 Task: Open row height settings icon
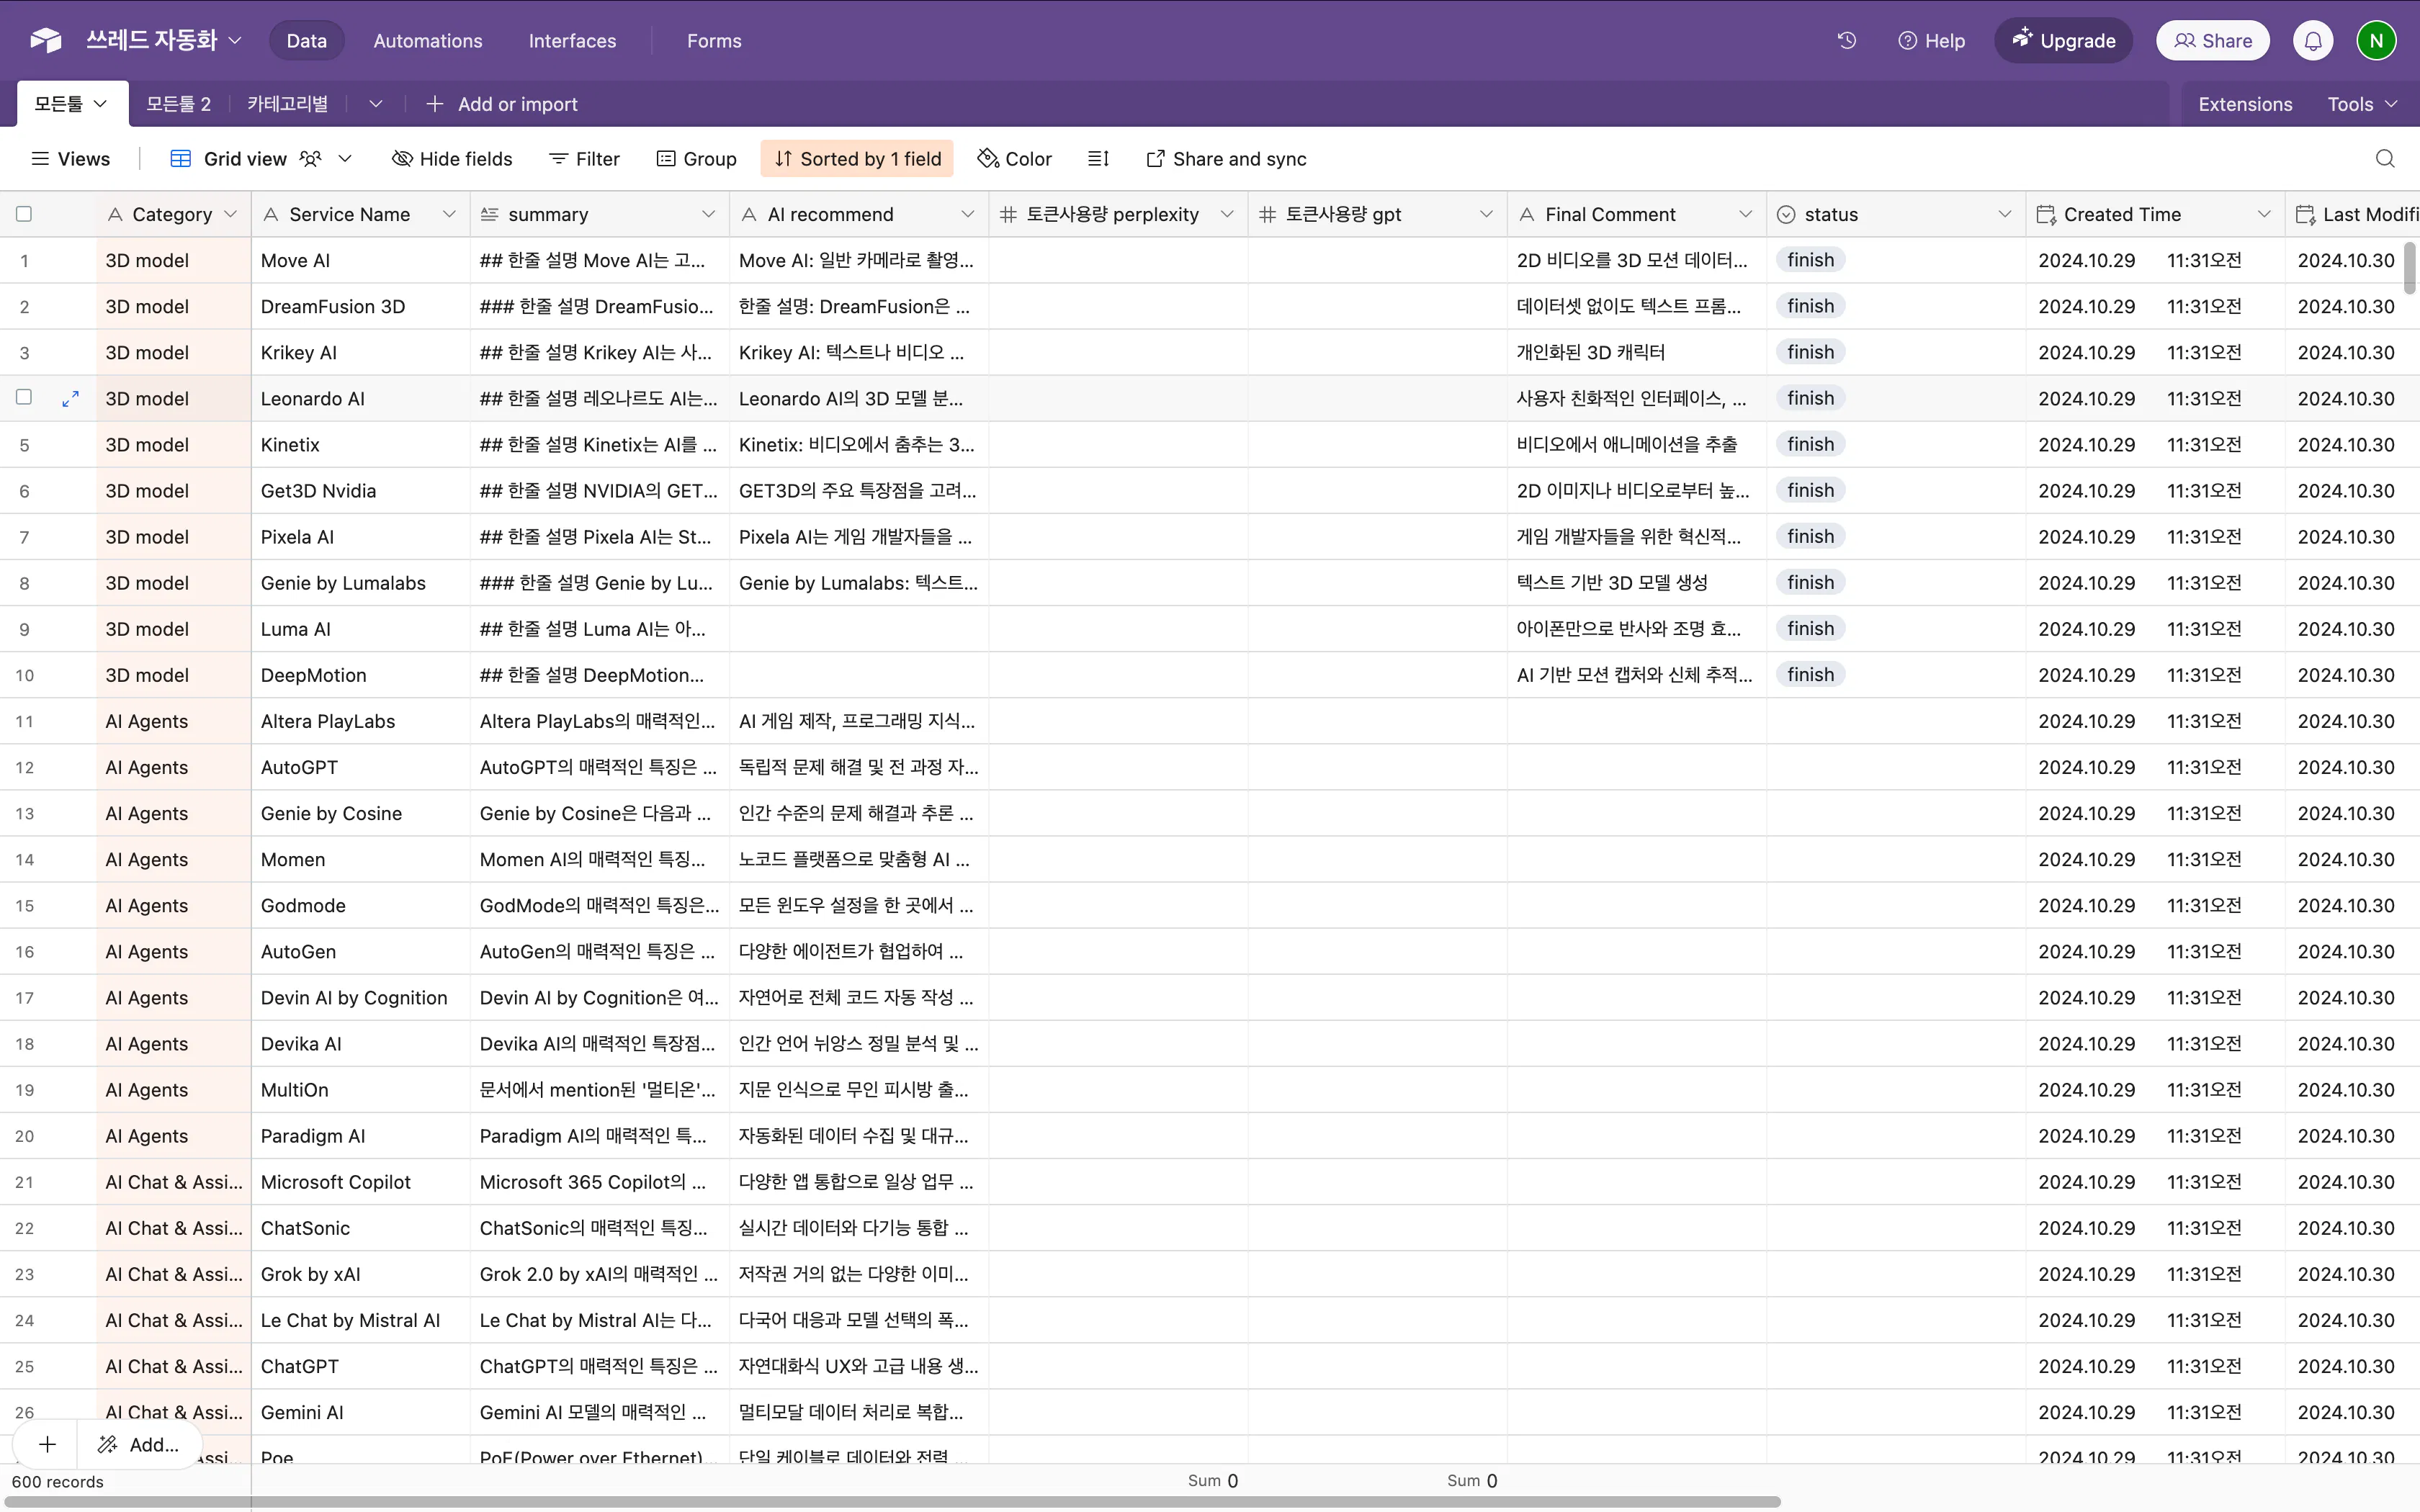click(1098, 159)
